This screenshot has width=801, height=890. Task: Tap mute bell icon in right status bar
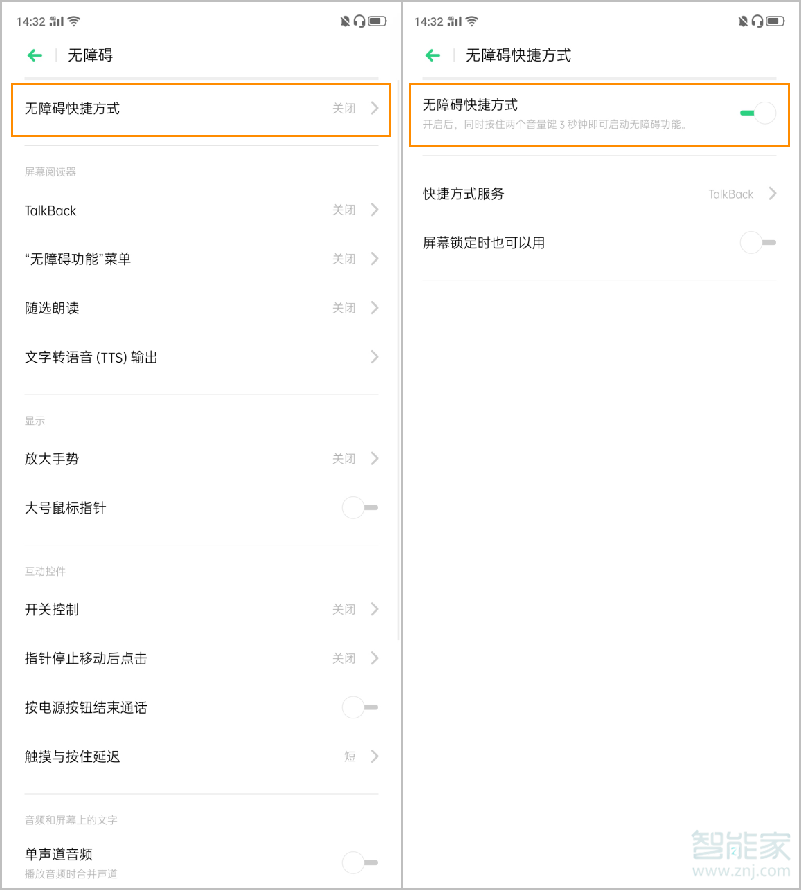(x=743, y=21)
